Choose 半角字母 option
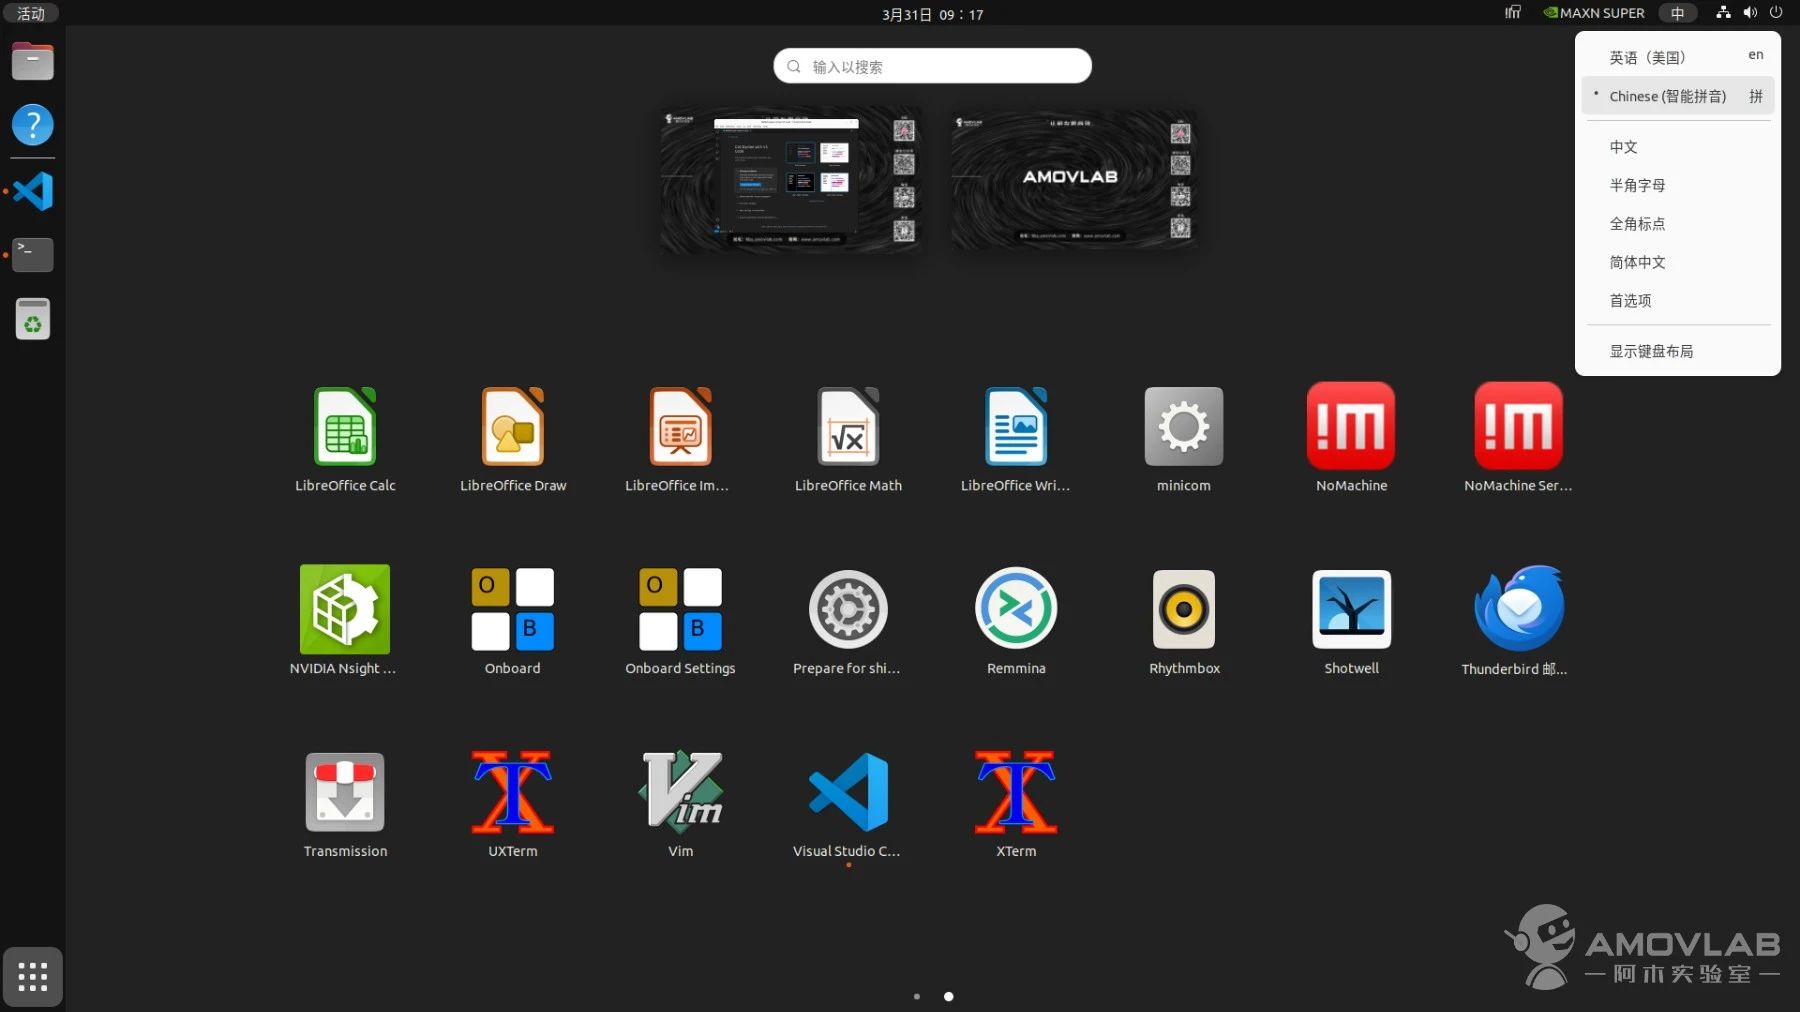The width and height of the screenshot is (1800, 1012). click(x=1678, y=185)
